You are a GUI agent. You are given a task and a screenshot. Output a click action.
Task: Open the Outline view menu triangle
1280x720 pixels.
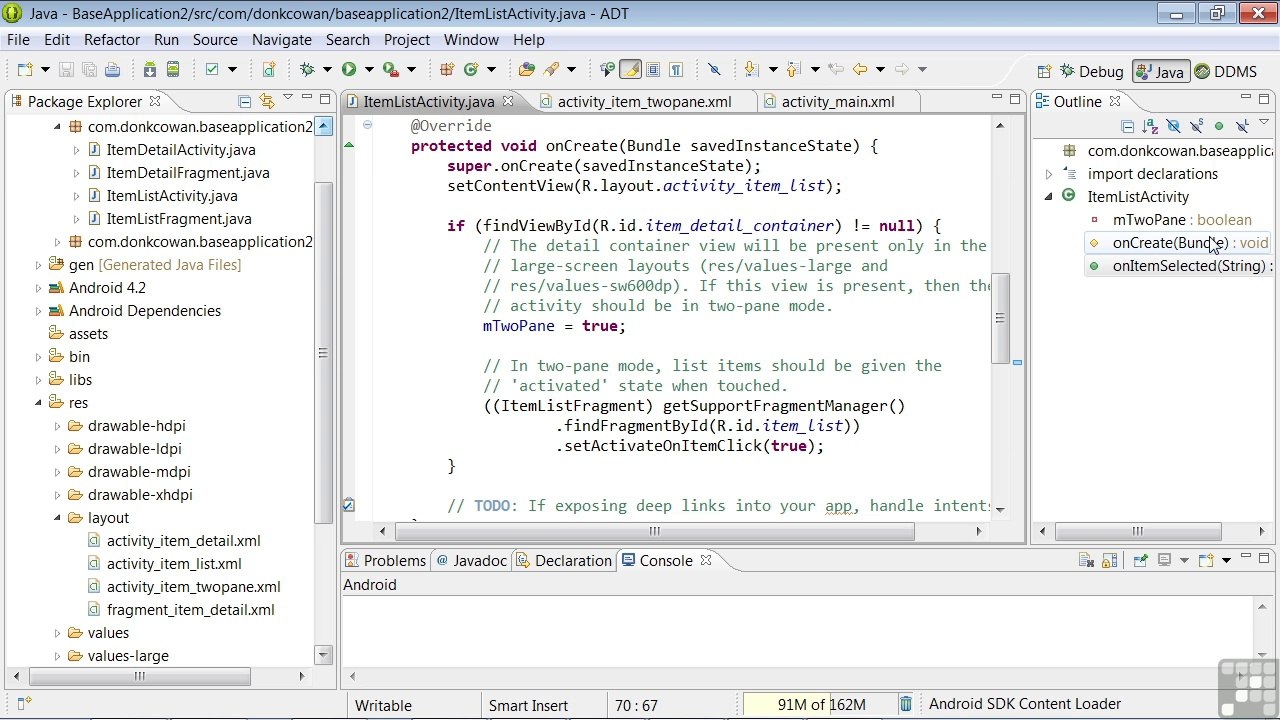coord(1265,124)
